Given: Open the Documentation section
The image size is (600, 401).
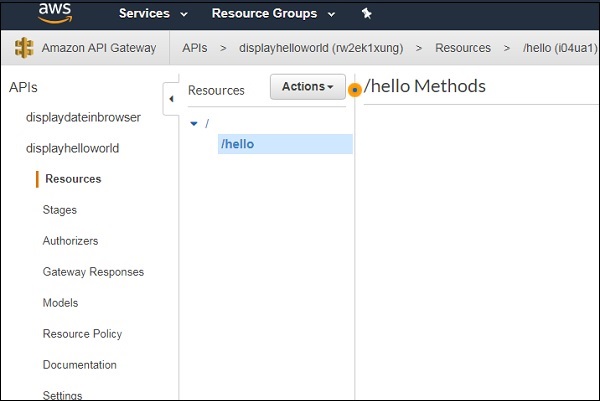Looking at the screenshot, I should point(79,365).
